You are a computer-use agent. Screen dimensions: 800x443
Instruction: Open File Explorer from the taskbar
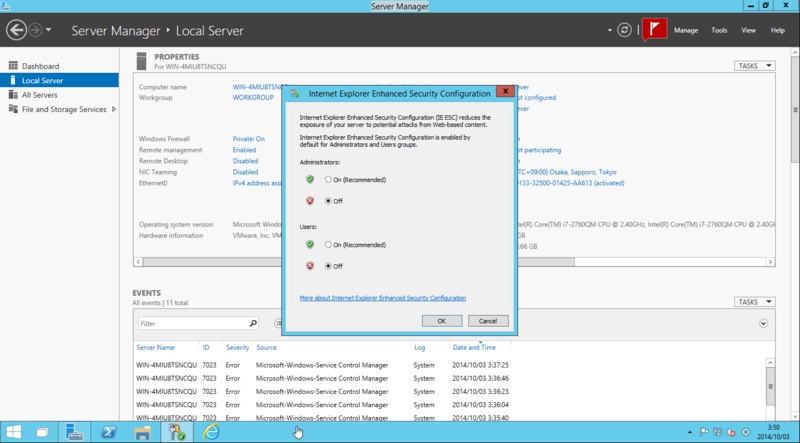tap(142, 432)
